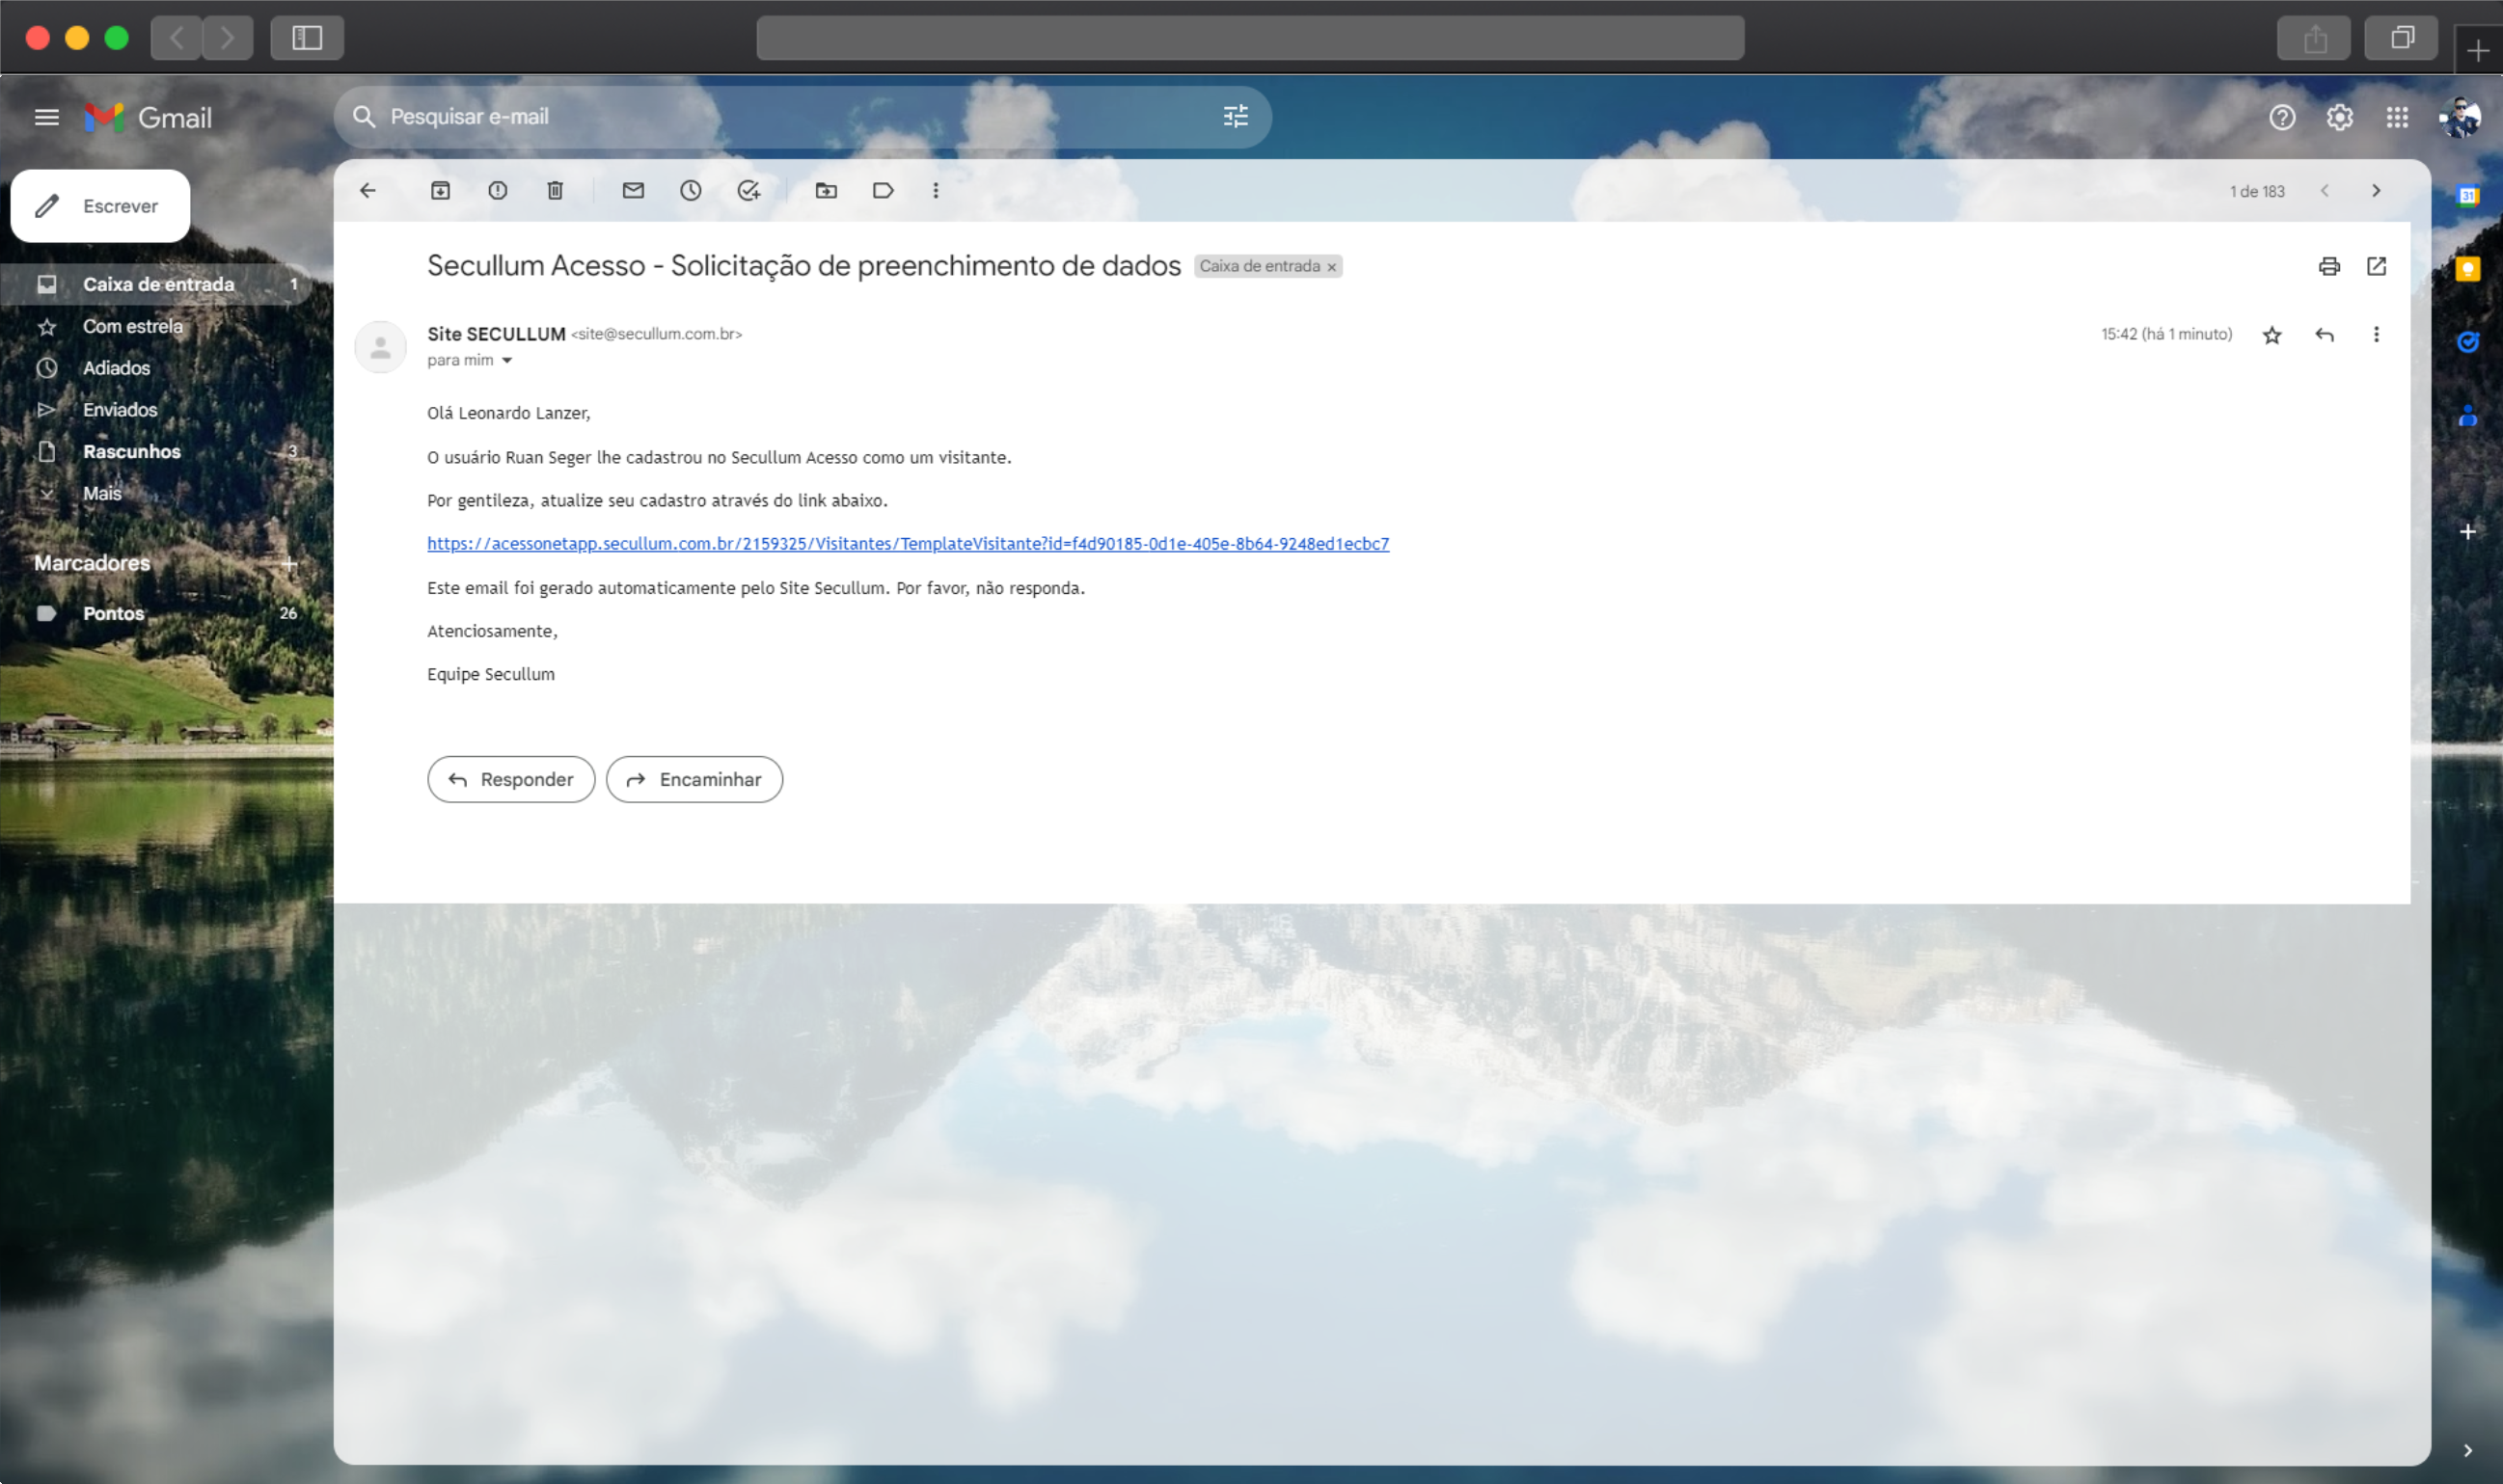Add this email to Tasks

coord(748,190)
